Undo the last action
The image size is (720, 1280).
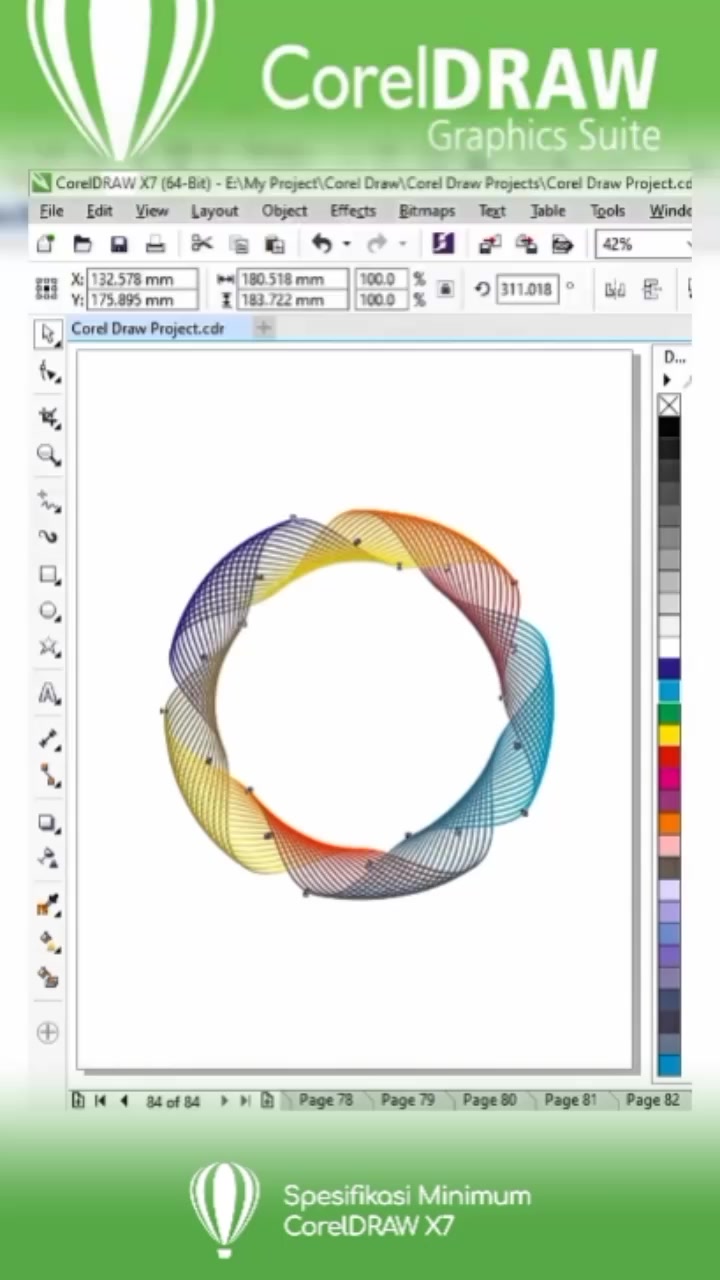point(321,244)
